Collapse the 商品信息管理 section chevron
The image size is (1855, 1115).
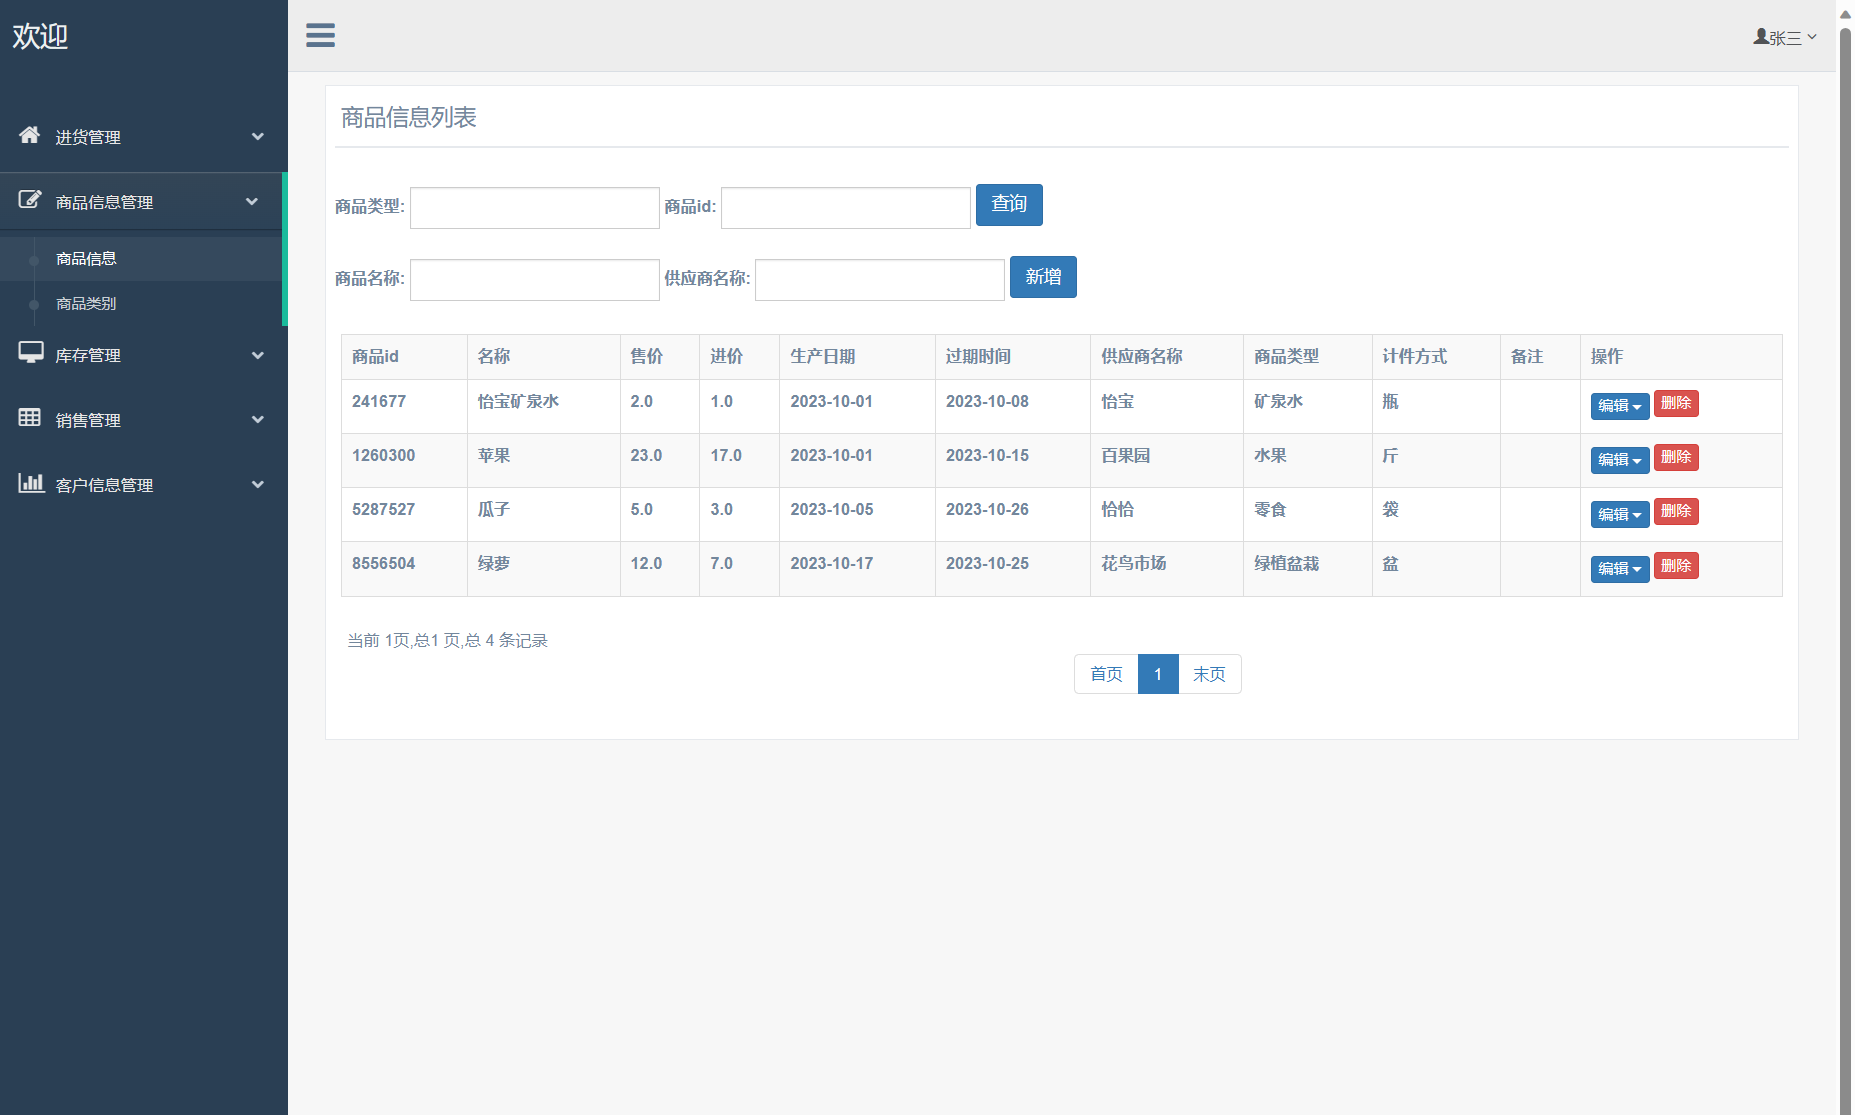pyautogui.click(x=252, y=202)
